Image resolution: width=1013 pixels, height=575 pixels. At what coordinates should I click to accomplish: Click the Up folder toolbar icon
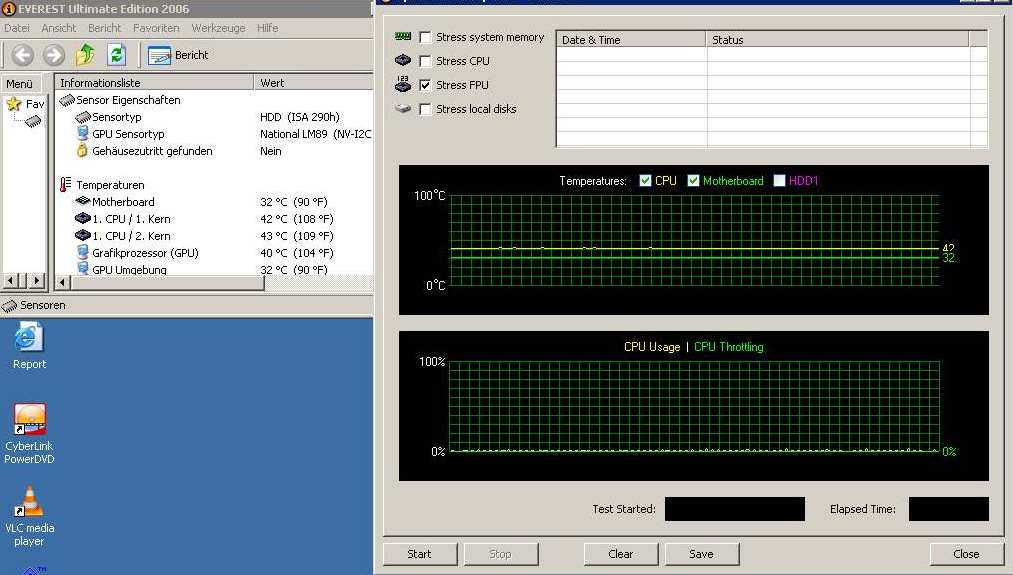(x=85, y=55)
